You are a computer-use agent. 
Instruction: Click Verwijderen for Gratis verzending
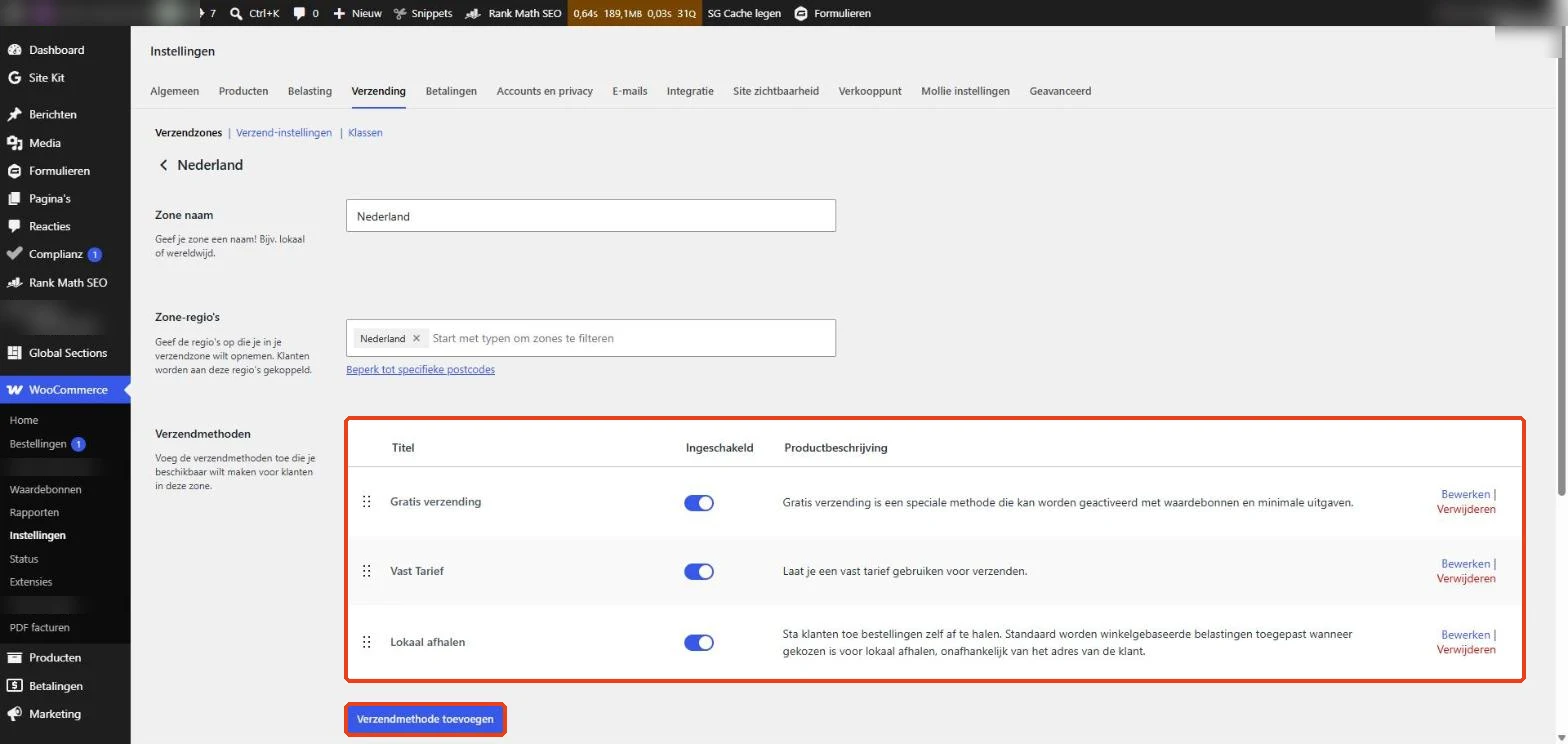tap(1466, 509)
